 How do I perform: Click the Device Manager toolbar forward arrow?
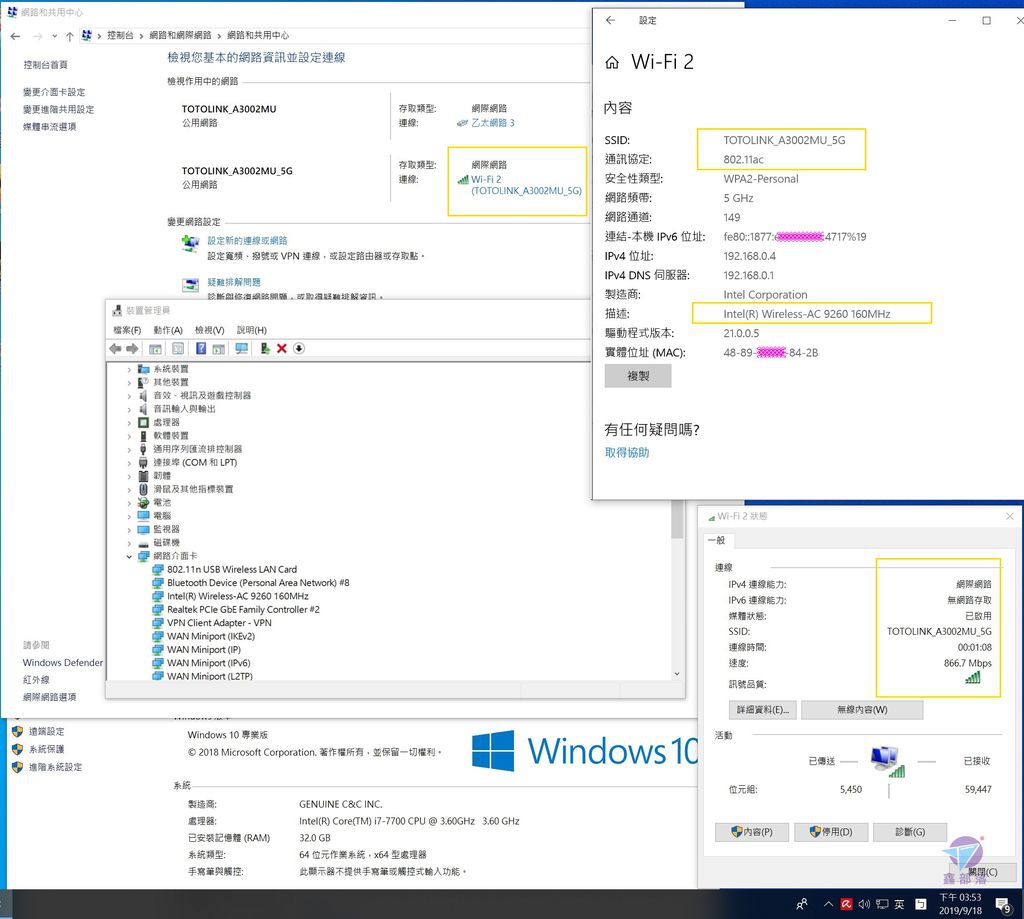tap(132, 349)
